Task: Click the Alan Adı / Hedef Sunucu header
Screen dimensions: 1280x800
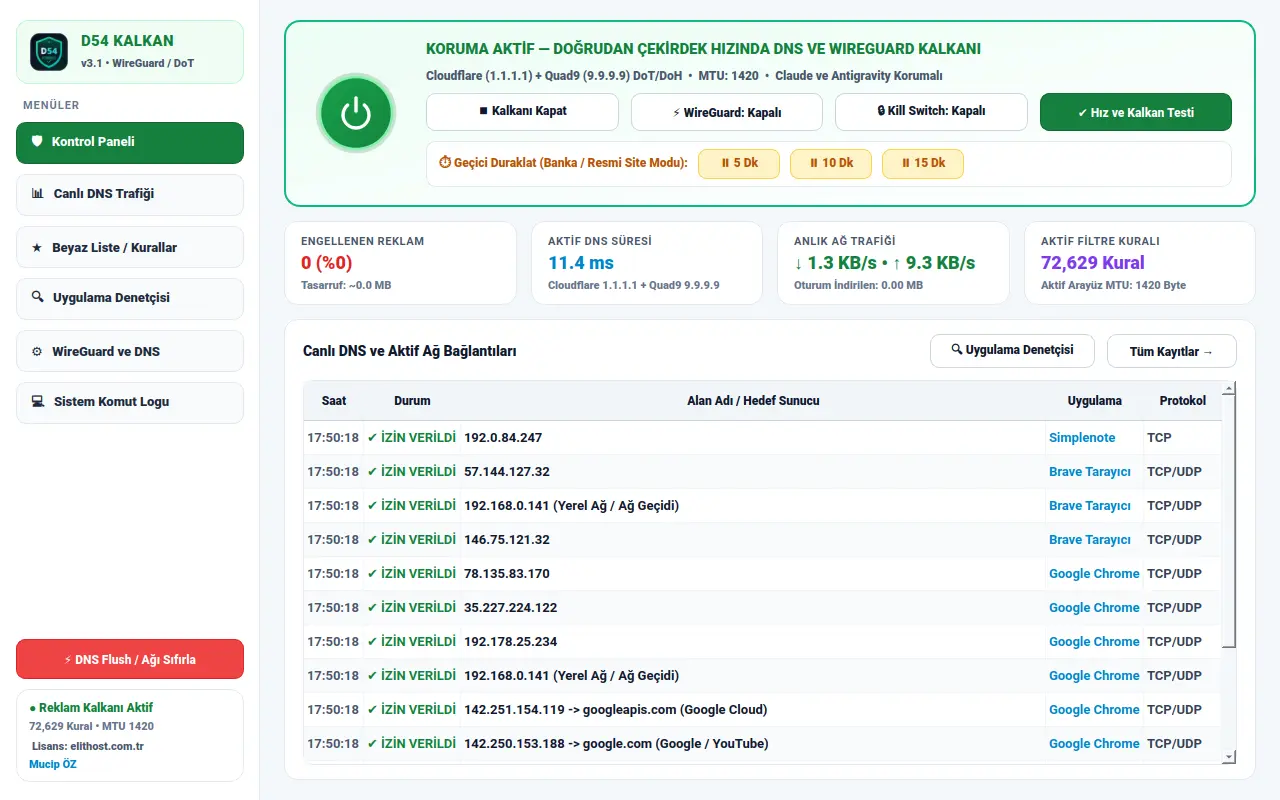Action: pos(753,401)
